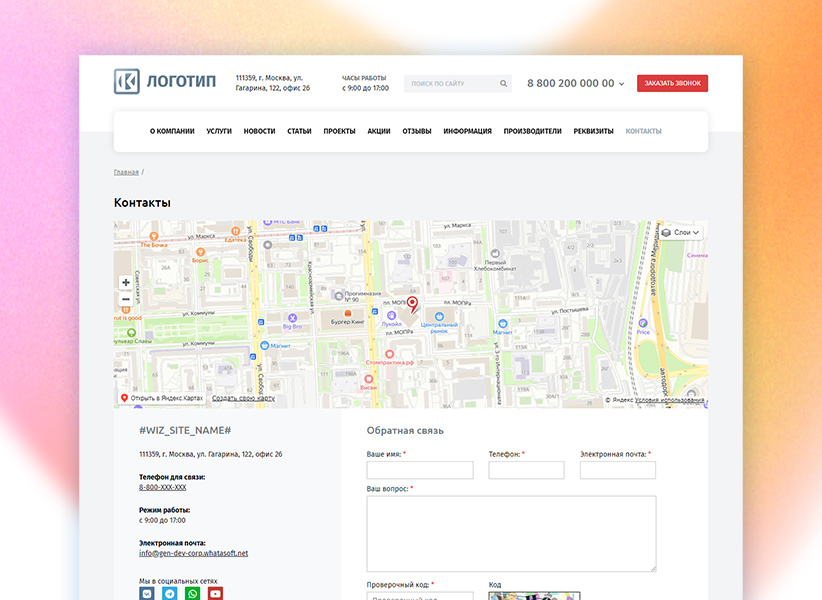Click the site logo icon
Viewport: 822px width, 600px height.
(126, 82)
